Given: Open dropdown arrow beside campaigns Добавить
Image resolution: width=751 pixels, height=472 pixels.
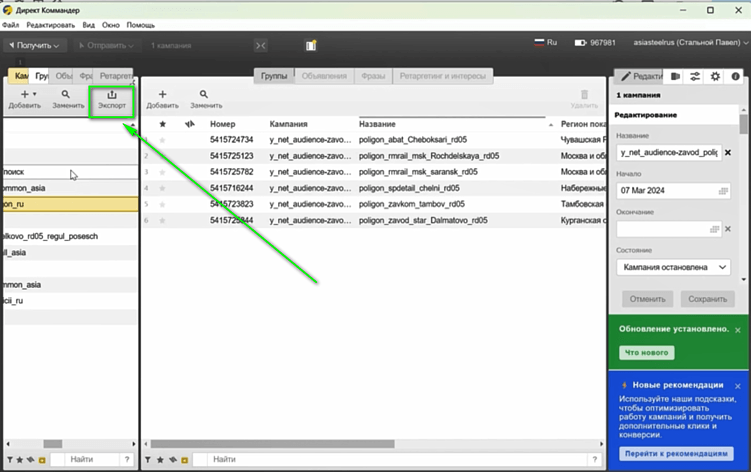Looking at the screenshot, I should tap(34, 94).
